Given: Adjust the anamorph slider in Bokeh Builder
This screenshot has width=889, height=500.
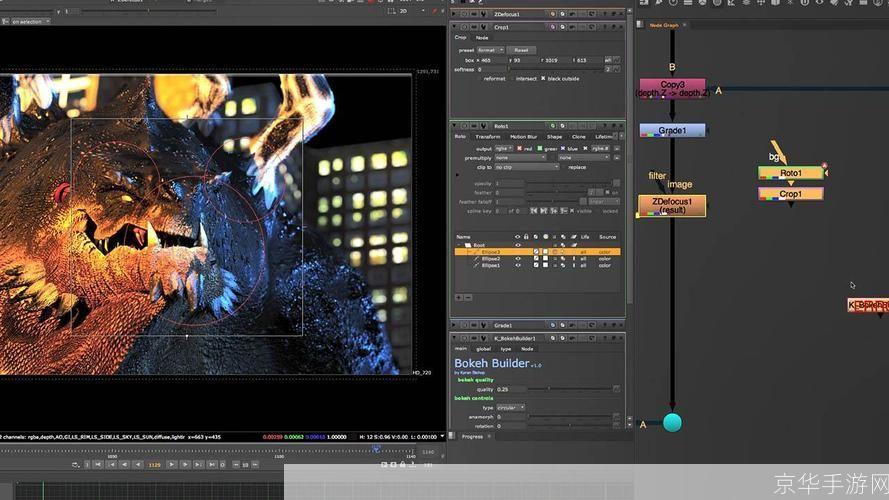Looking at the screenshot, I should (x=570, y=417).
